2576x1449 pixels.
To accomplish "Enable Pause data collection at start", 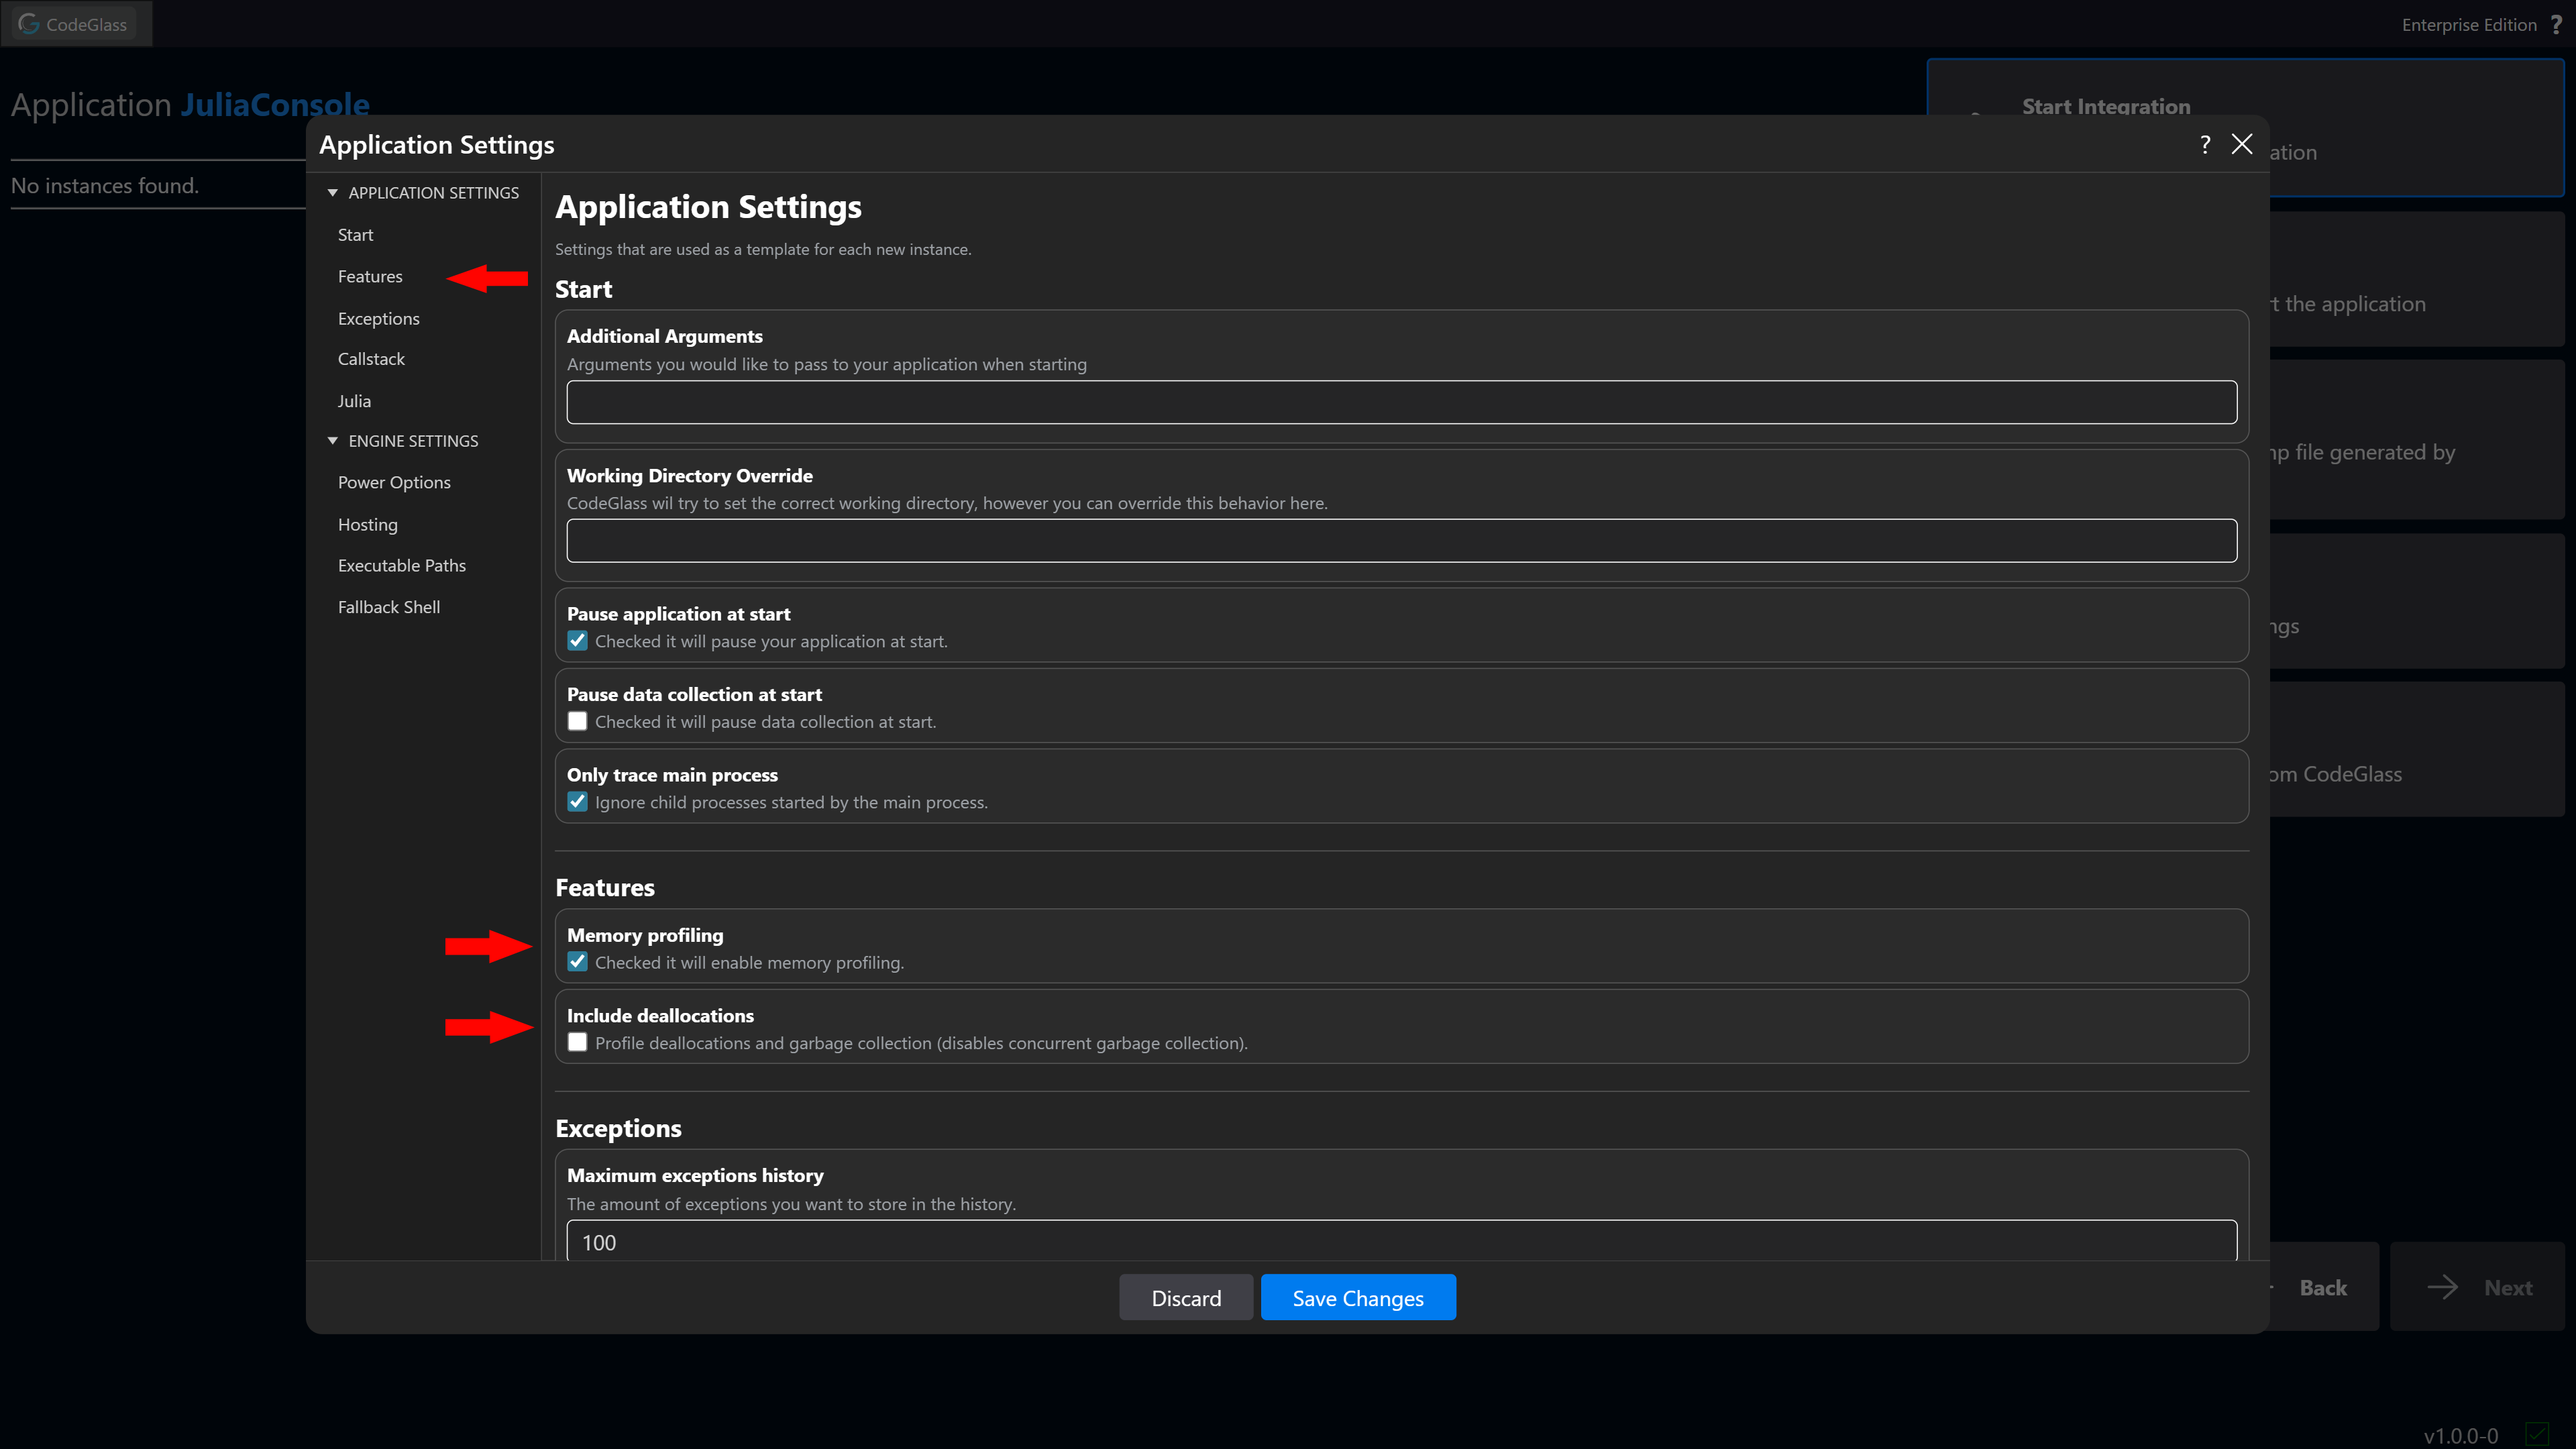I will 577,721.
